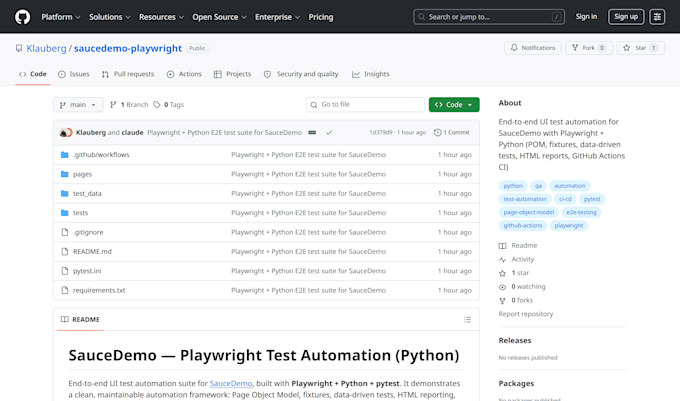Open the test_data folder
This screenshot has height=401, width=680.
click(87, 193)
